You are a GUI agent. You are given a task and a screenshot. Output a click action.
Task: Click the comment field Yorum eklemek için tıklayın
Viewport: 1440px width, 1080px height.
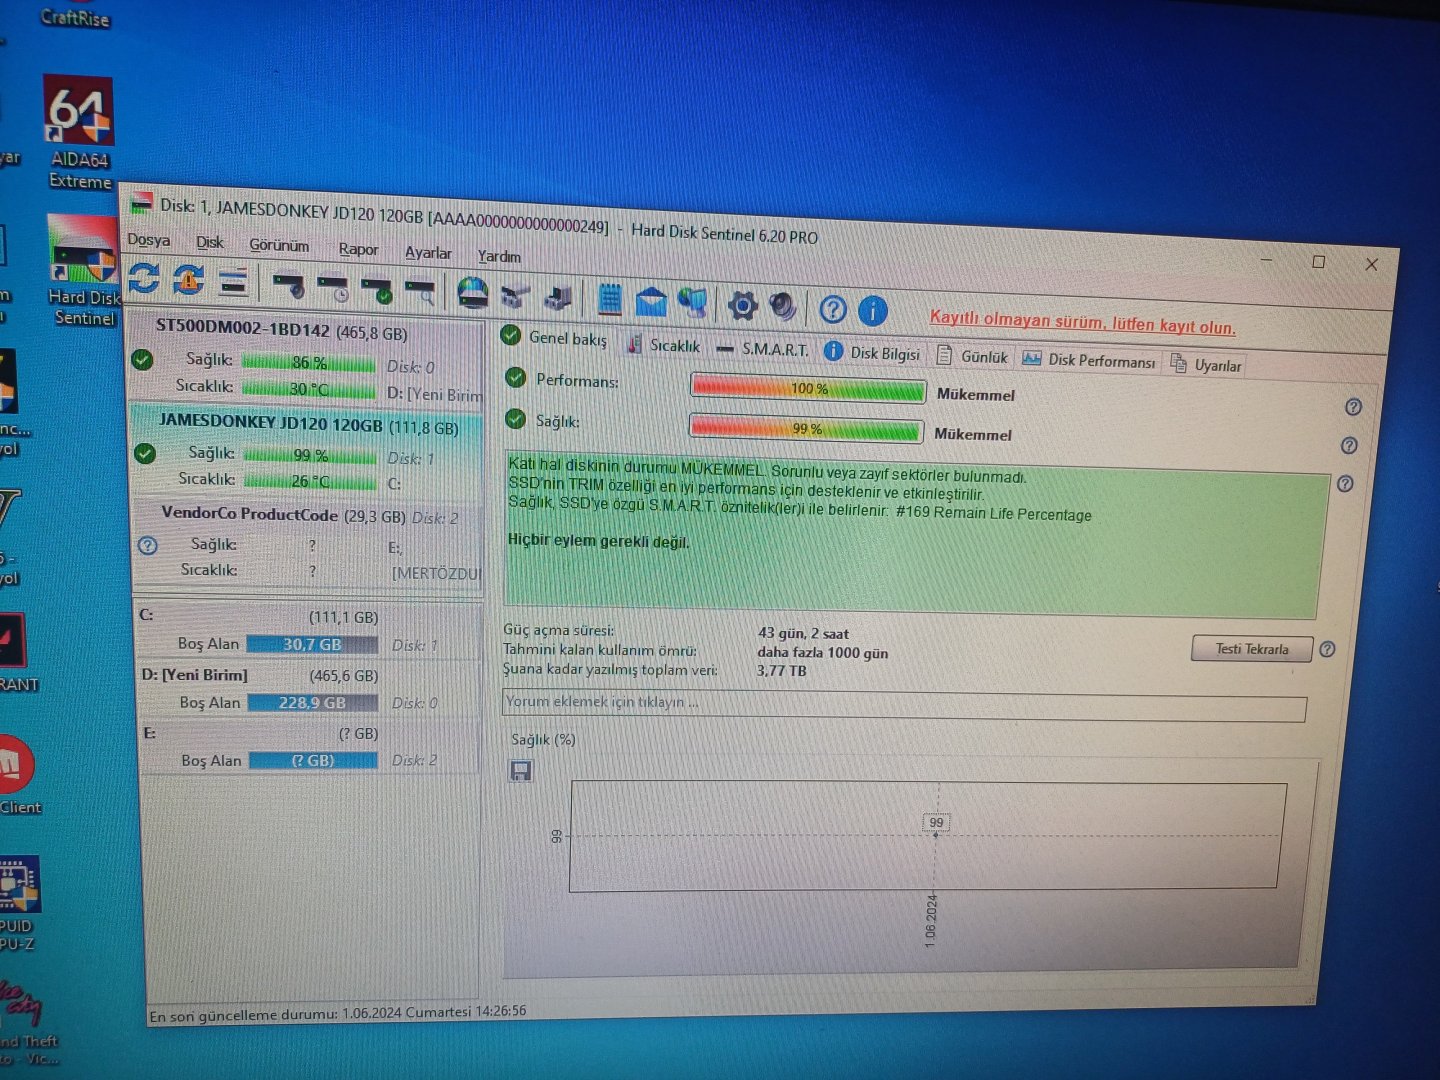click(904, 704)
